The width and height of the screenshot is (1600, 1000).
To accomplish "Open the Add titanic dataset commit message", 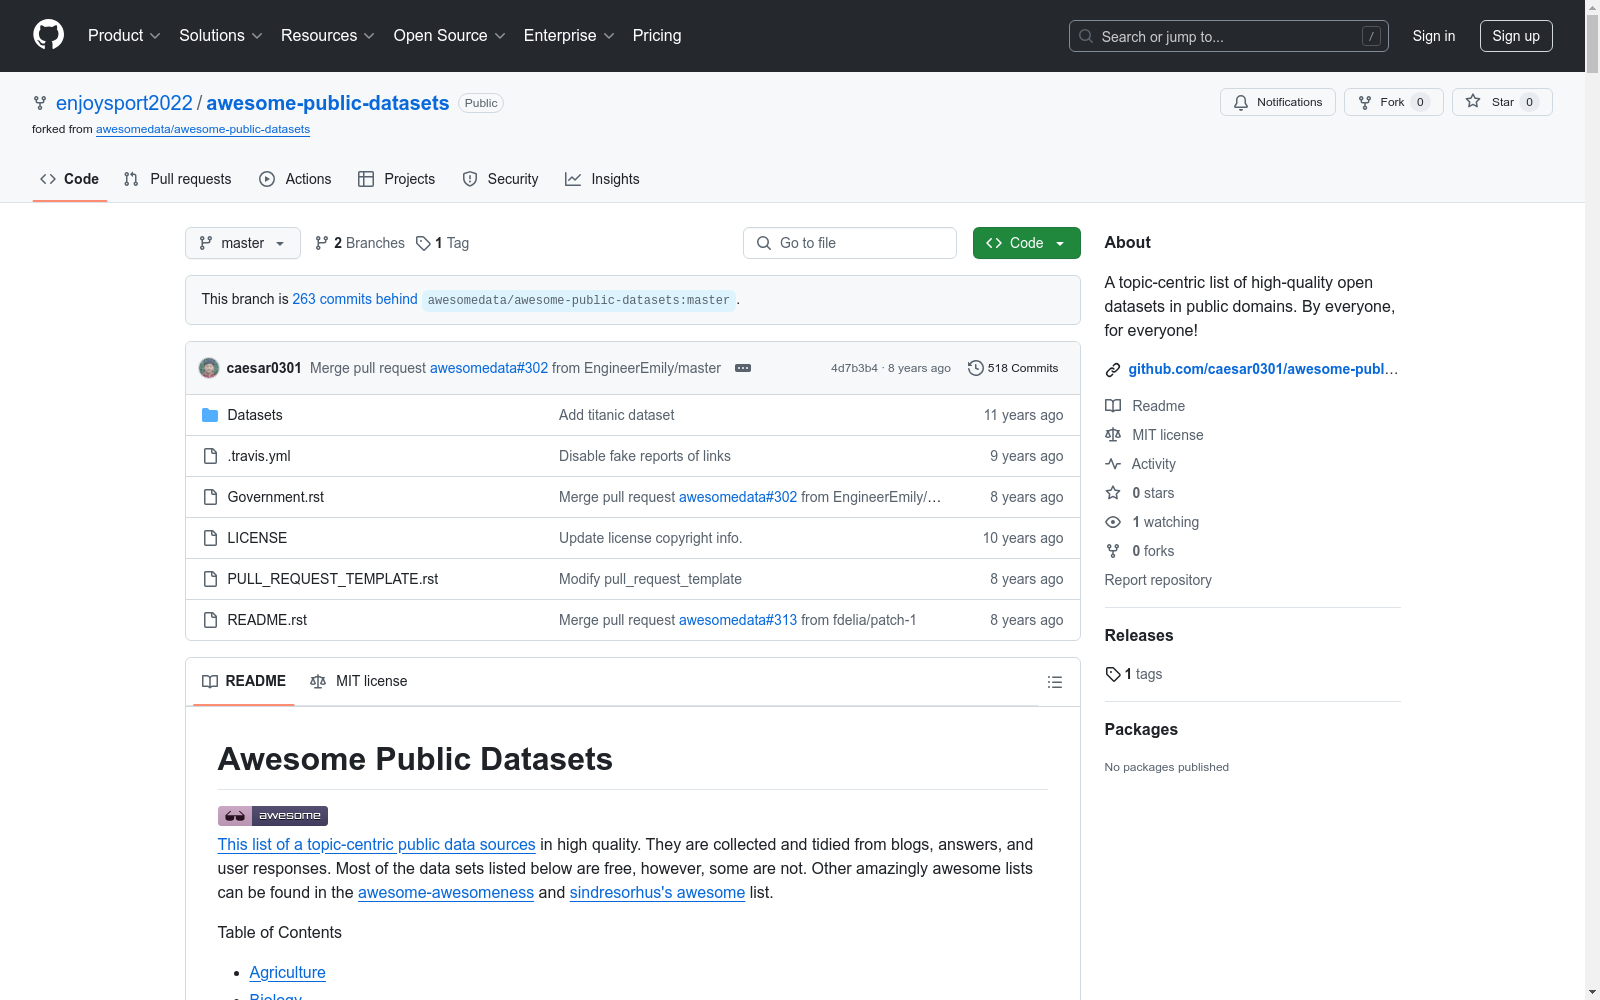I will click(617, 415).
